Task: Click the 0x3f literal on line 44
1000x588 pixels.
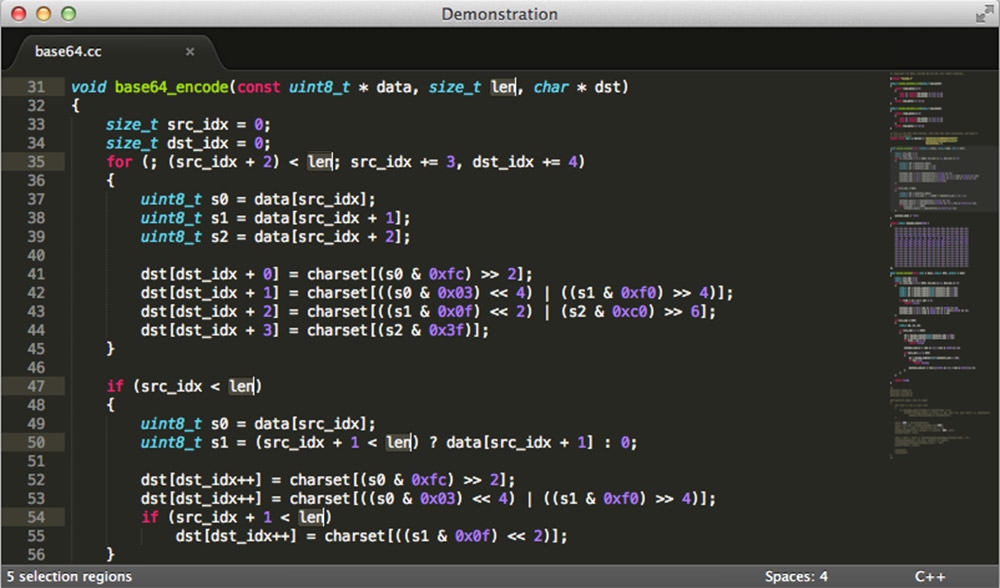Action: coord(446,330)
